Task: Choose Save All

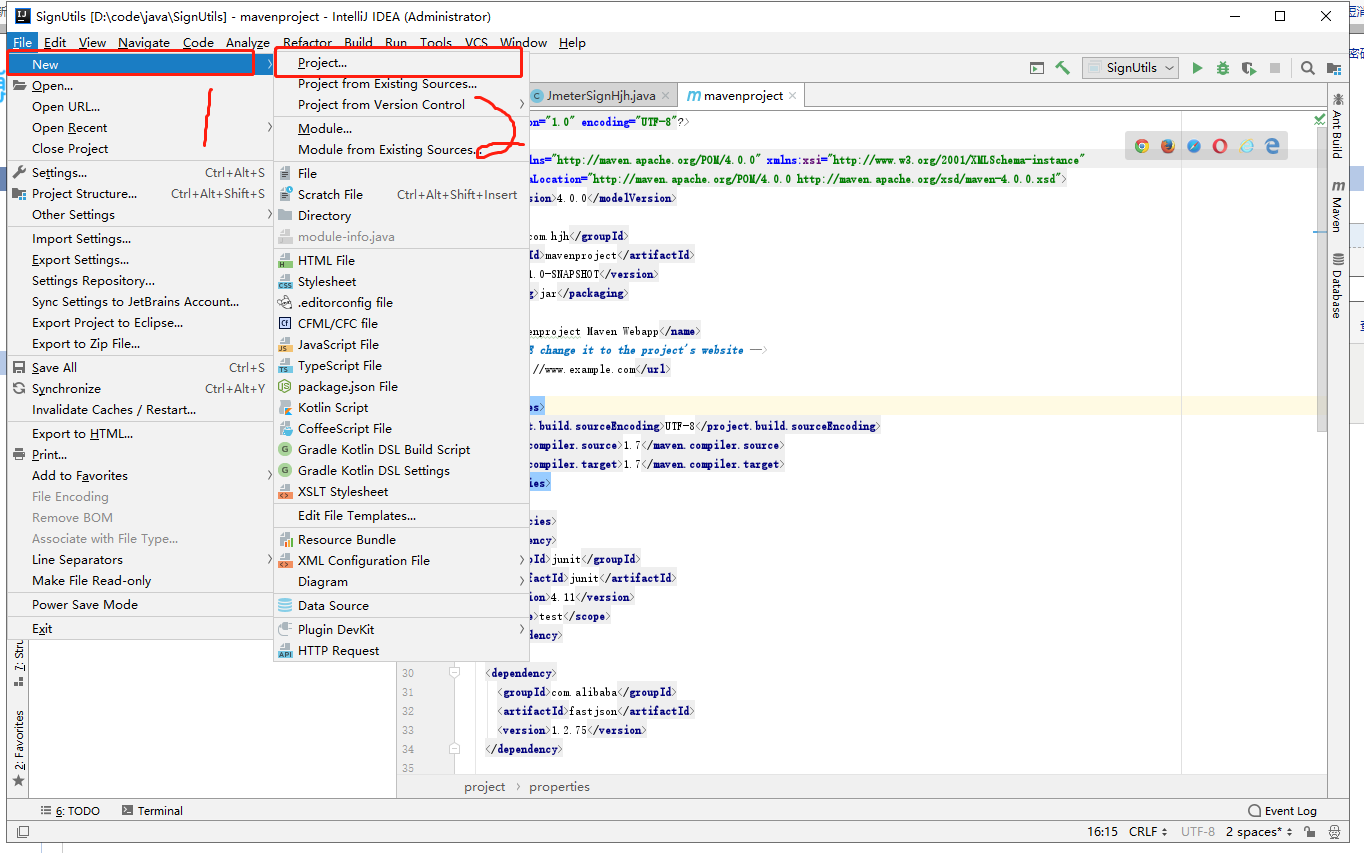Action: click(140, 368)
